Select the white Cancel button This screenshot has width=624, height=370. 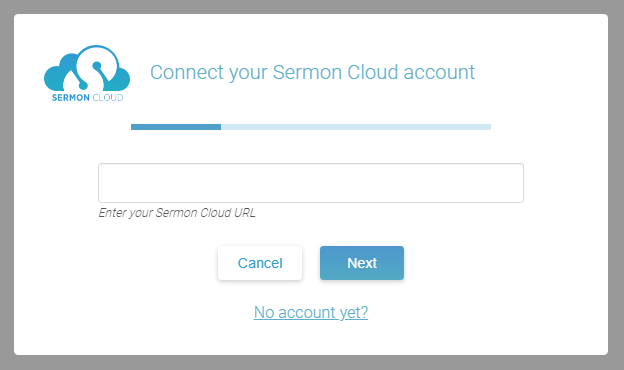click(260, 263)
